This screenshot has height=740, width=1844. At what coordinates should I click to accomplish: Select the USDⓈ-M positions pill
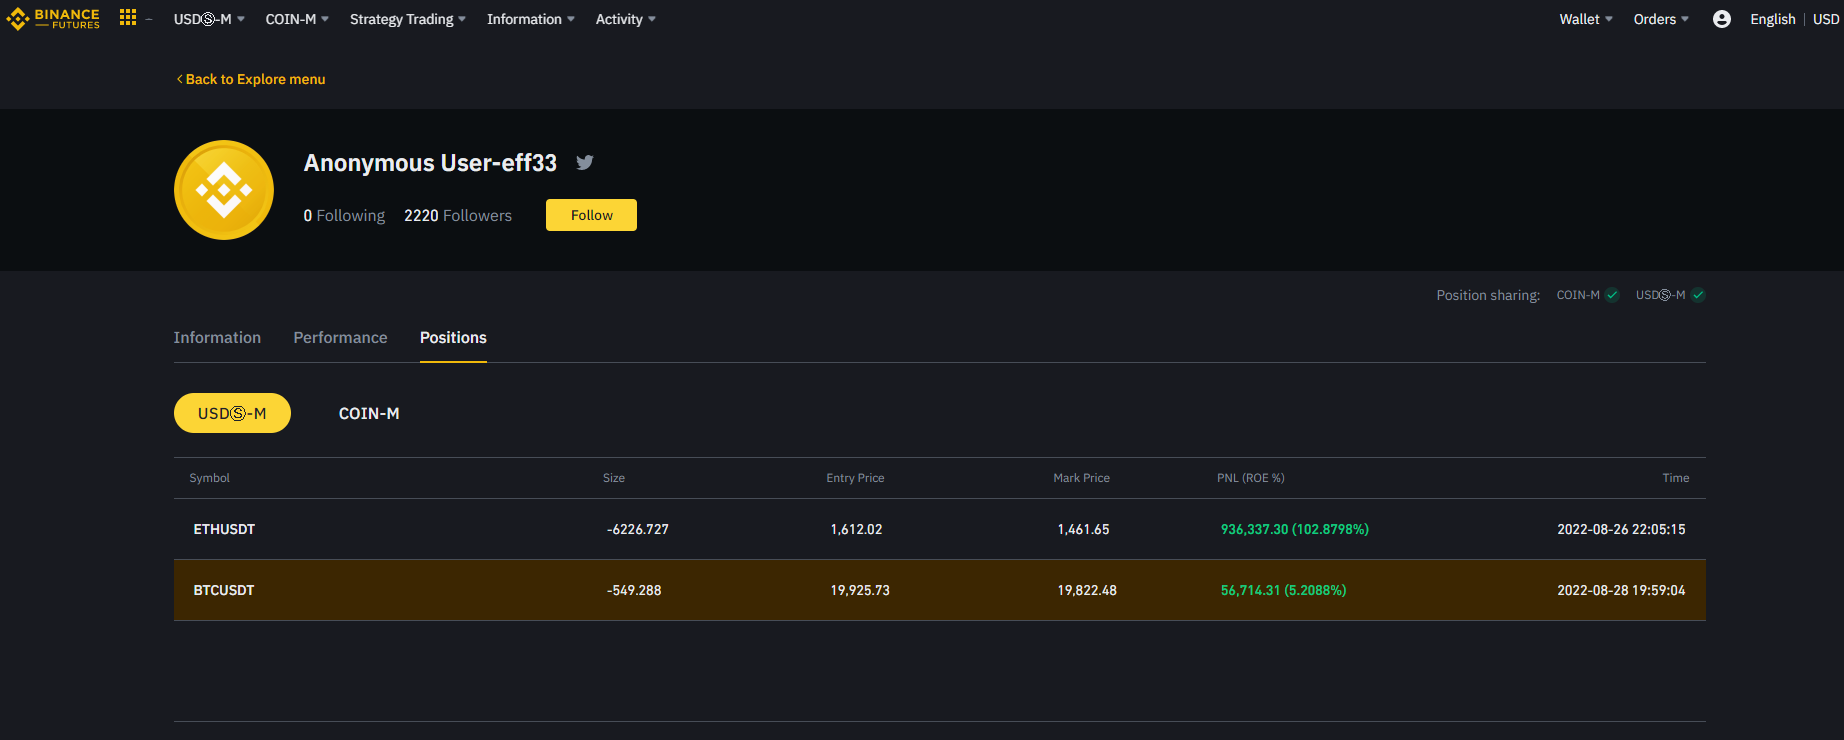click(x=232, y=413)
